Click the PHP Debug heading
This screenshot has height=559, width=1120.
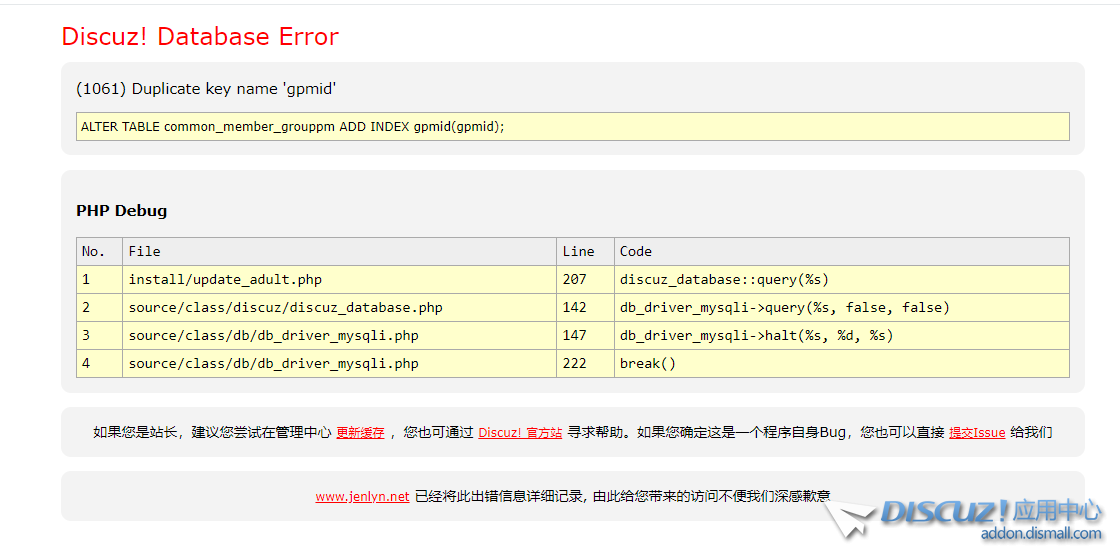pyautogui.click(x=121, y=211)
